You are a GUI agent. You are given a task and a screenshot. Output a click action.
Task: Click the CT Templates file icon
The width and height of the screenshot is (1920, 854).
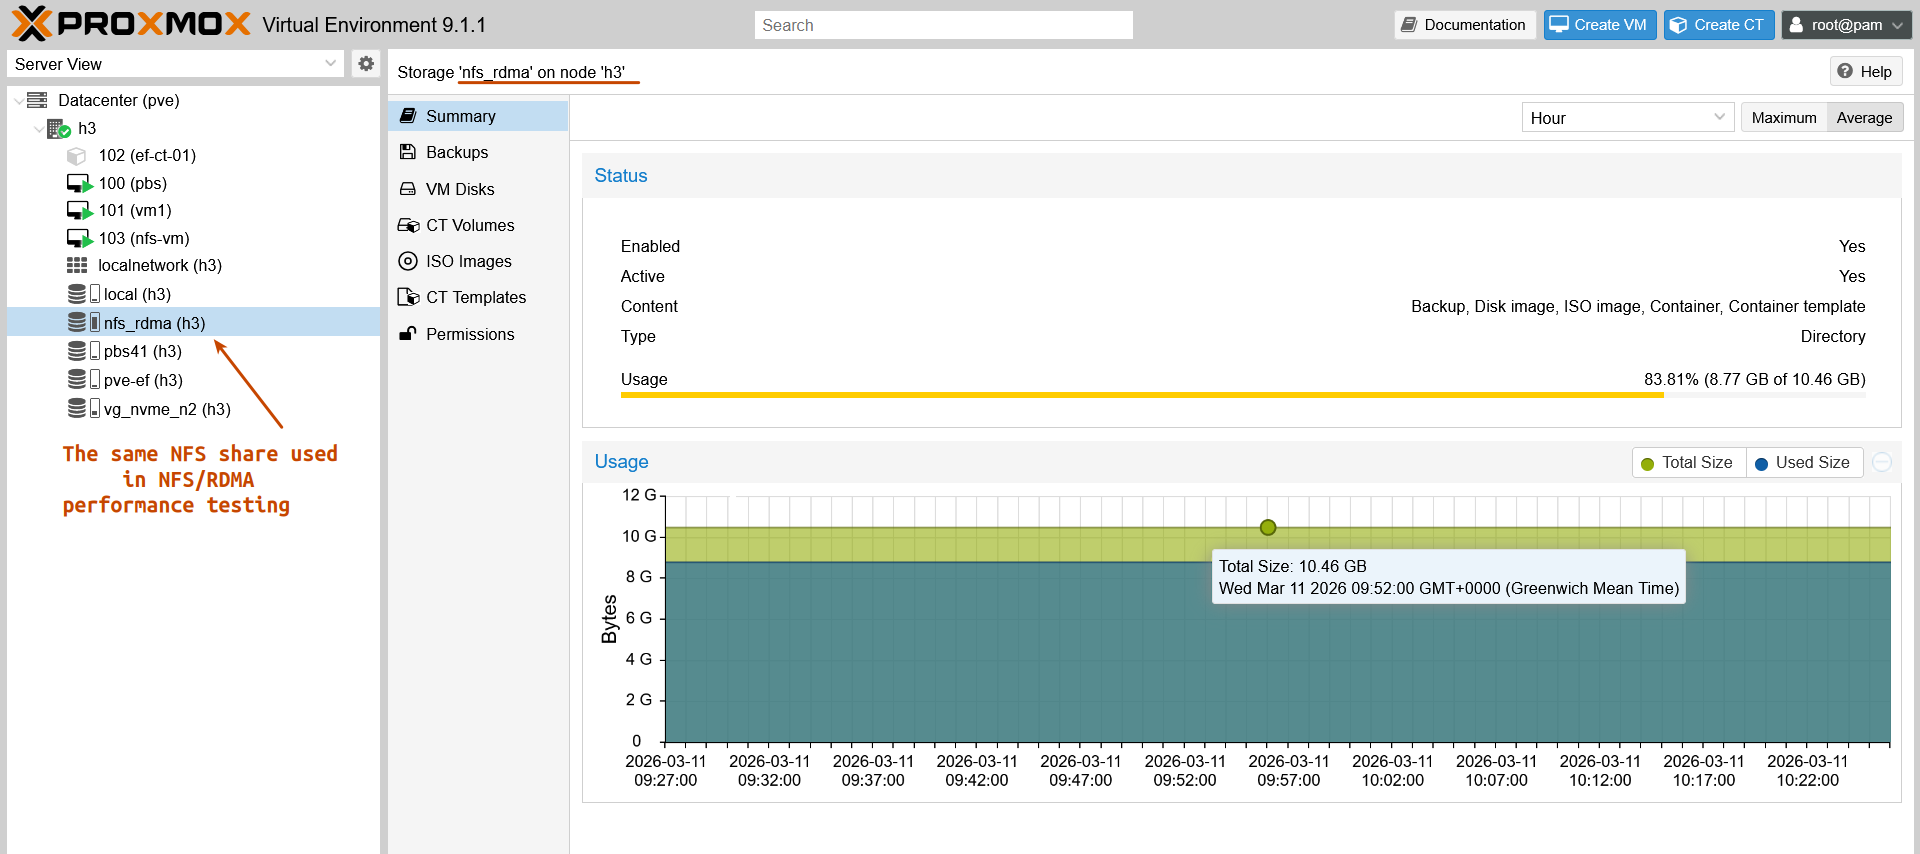point(408,297)
